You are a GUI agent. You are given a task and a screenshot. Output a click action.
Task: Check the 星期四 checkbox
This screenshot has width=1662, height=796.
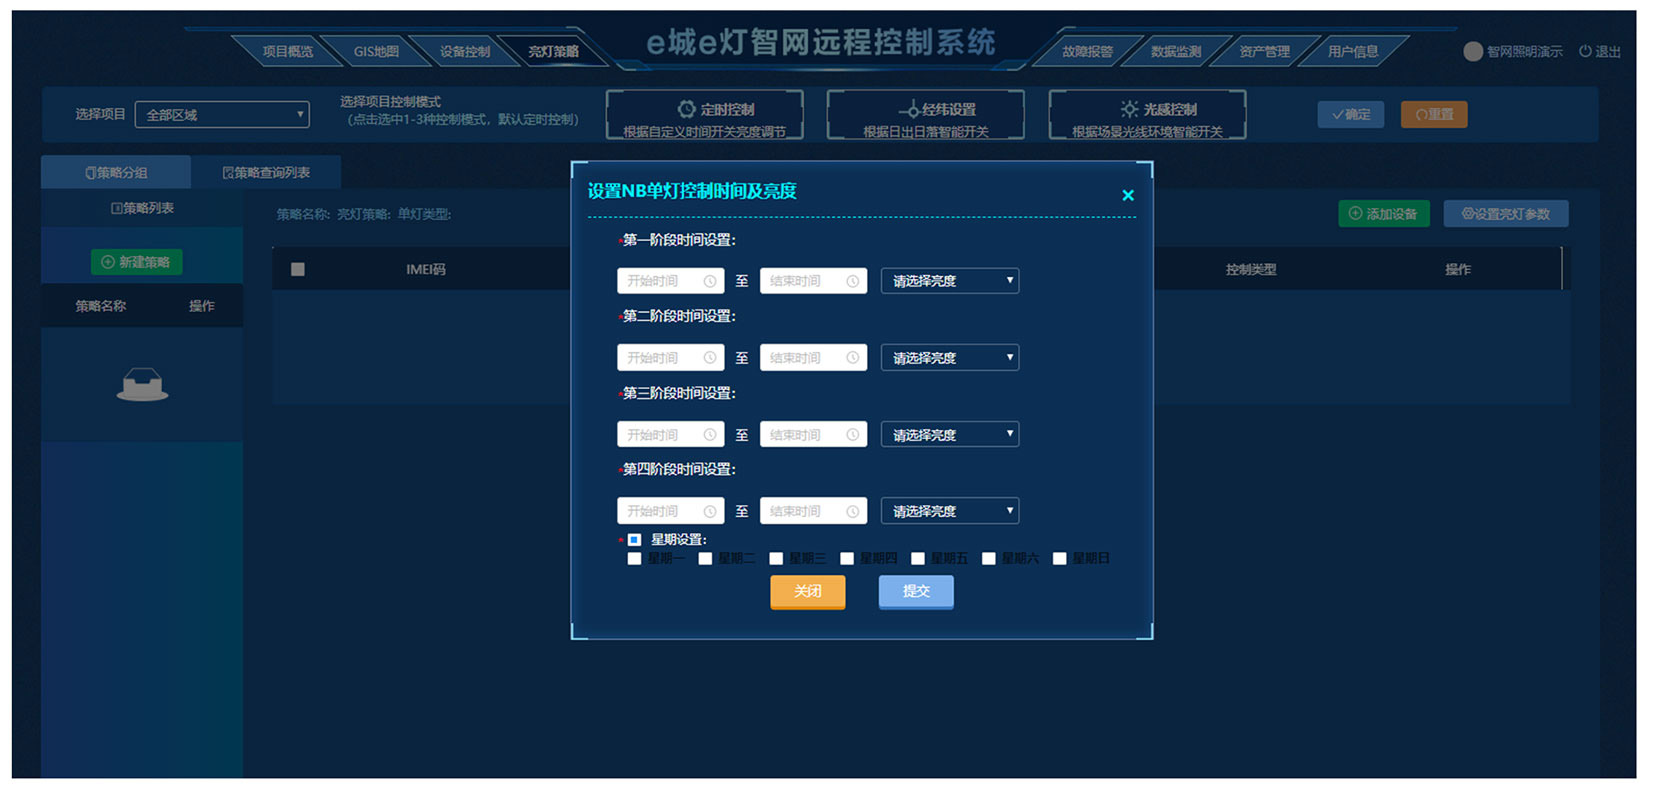[x=847, y=559]
